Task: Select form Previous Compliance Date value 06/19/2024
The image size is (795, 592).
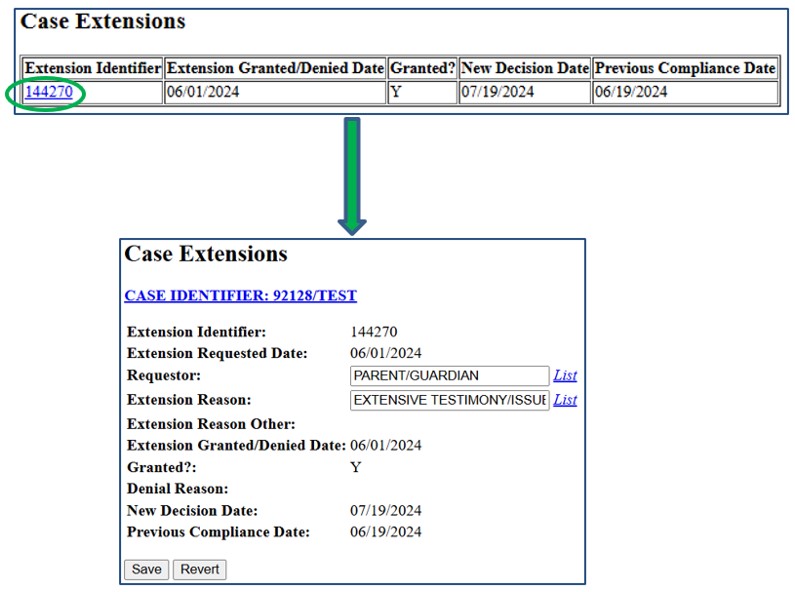Action: [386, 532]
